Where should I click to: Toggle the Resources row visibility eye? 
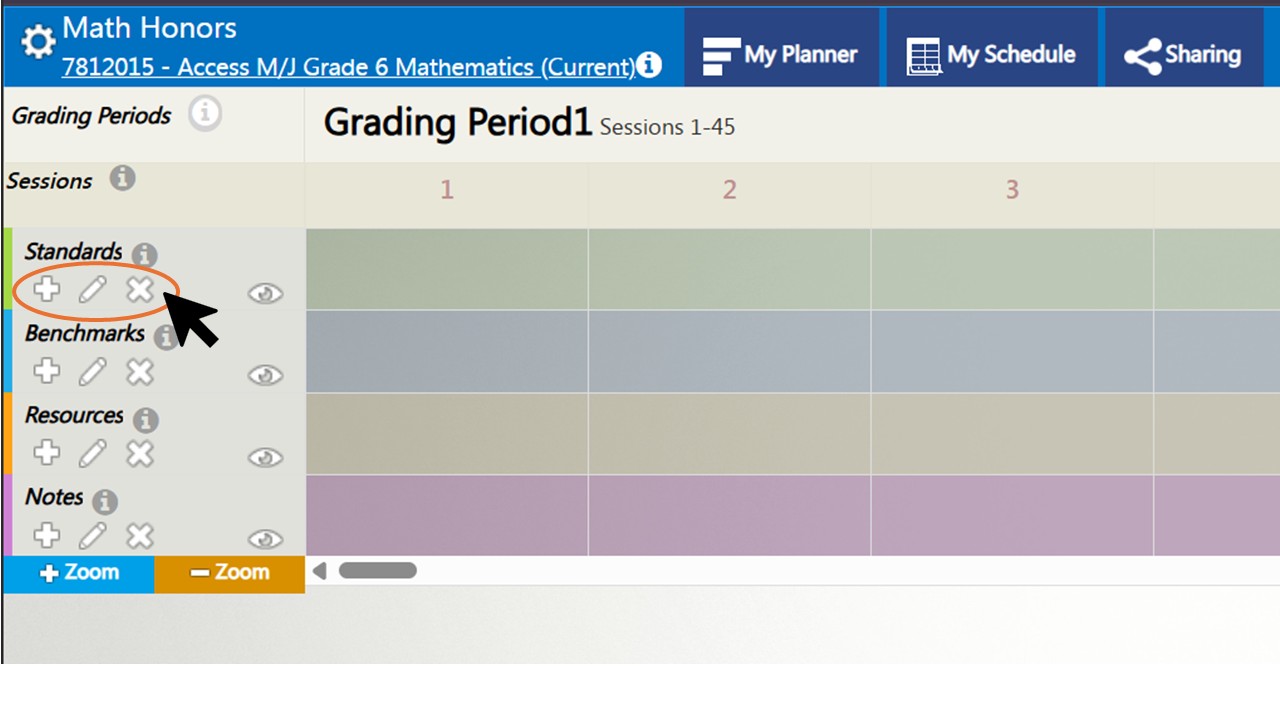click(x=265, y=457)
